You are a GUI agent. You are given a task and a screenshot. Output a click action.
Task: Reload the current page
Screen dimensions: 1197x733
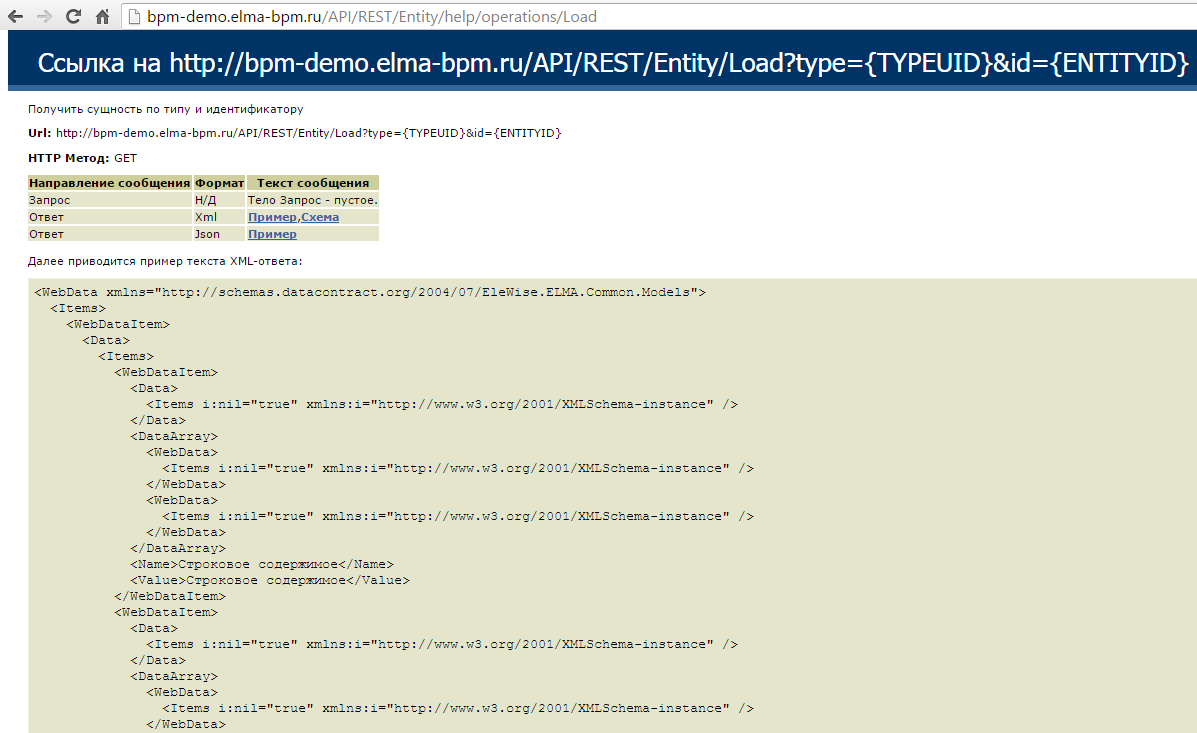coord(73,17)
